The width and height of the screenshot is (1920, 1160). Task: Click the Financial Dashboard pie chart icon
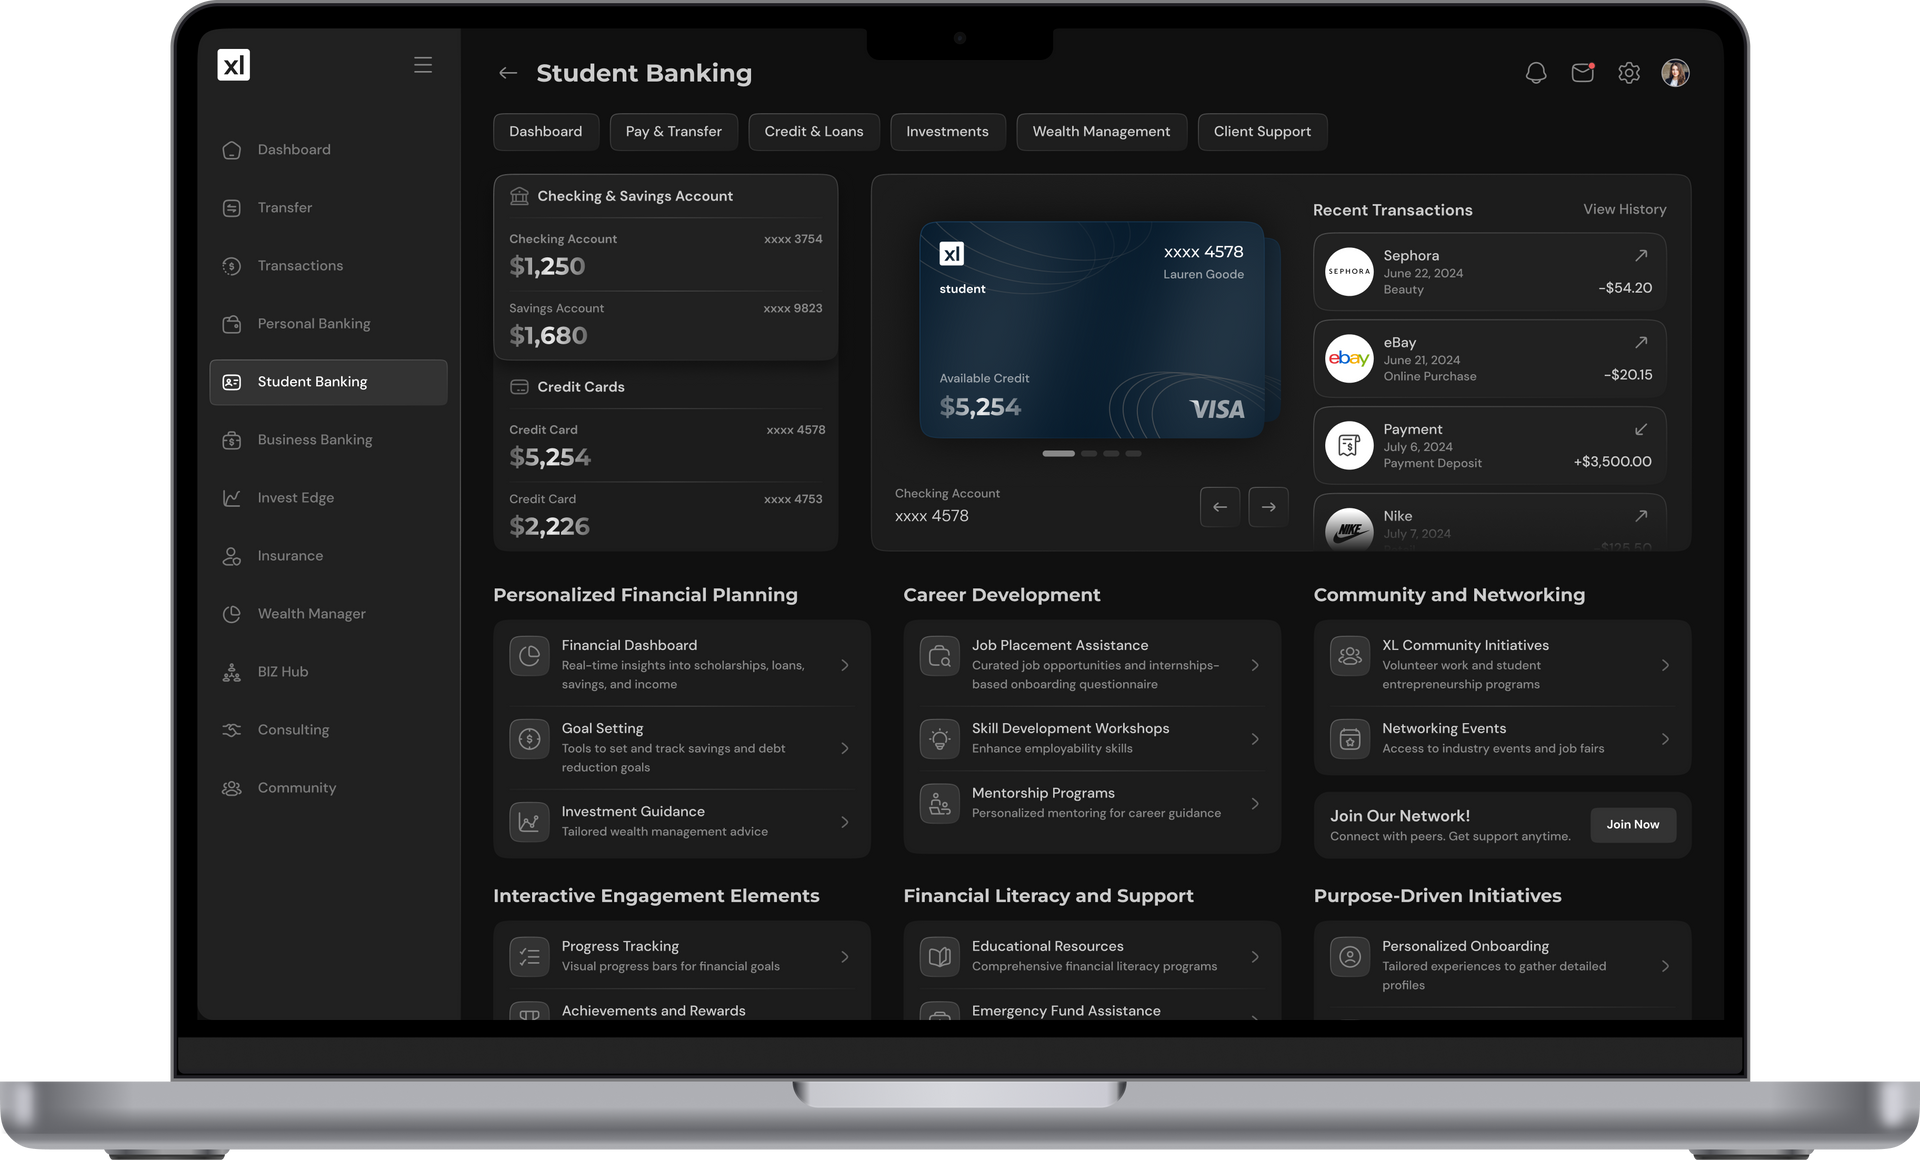click(530, 656)
